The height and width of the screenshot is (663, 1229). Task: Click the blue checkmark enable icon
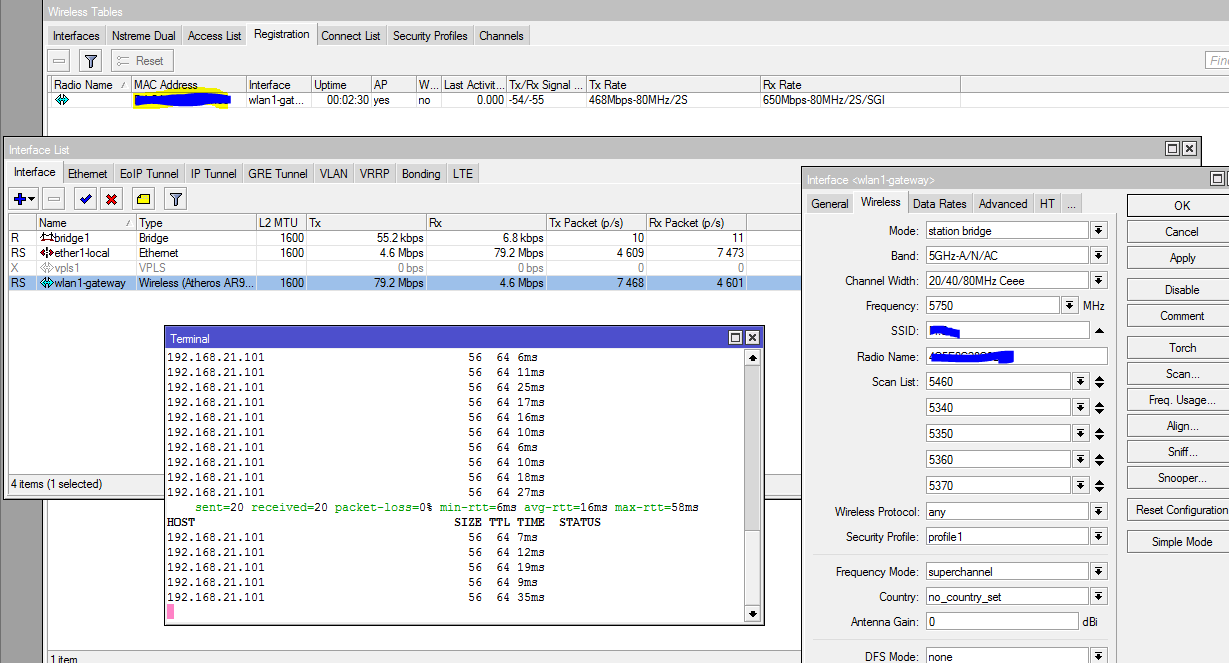(x=87, y=199)
